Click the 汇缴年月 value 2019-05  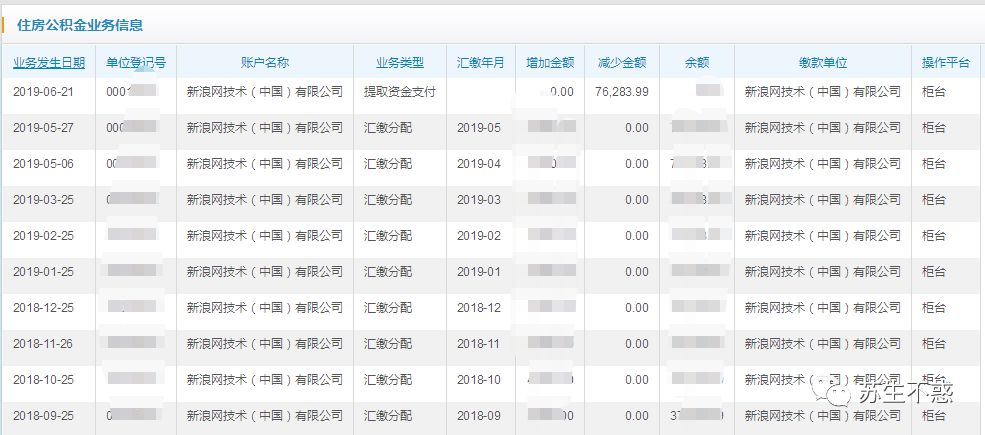479,128
